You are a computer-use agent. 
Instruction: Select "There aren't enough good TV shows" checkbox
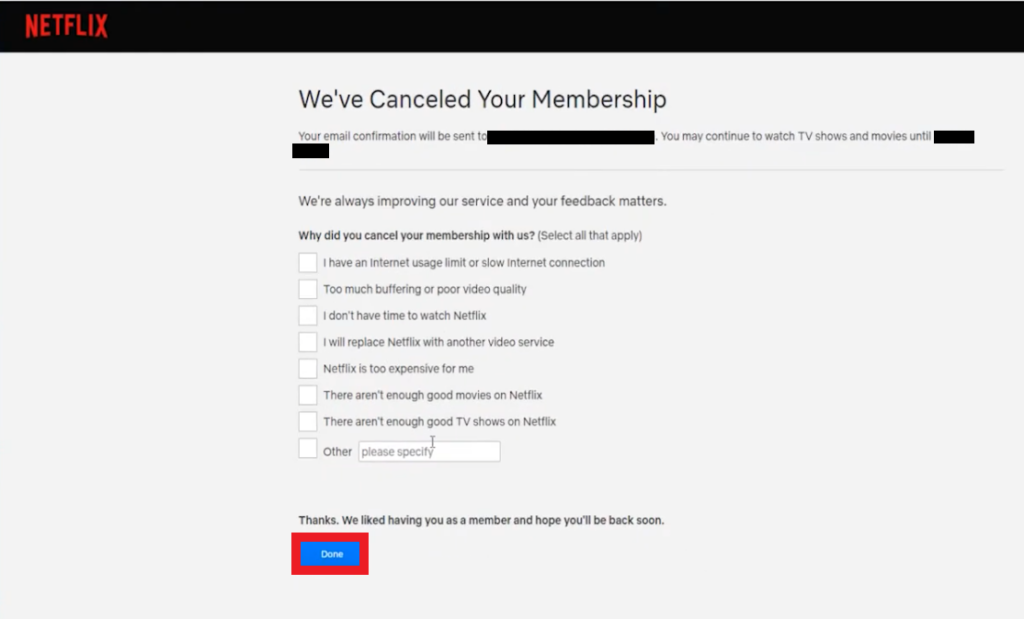pos(308,421)
